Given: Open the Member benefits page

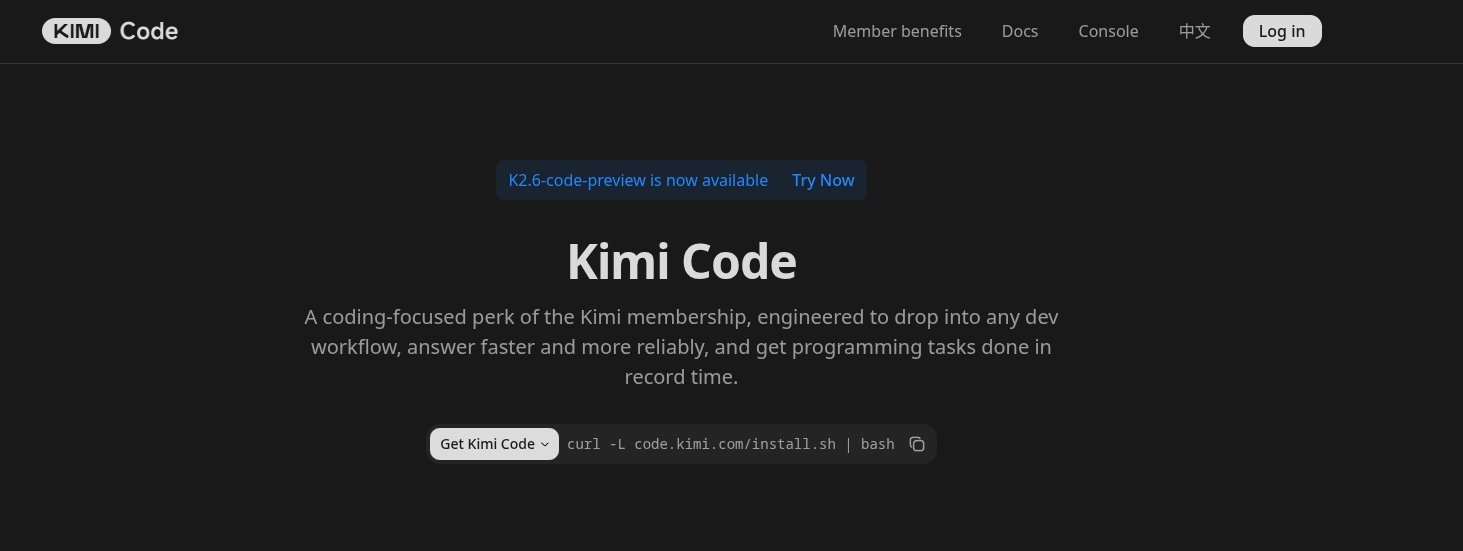Looking at the screenshot, I should (x=897, y=31).
